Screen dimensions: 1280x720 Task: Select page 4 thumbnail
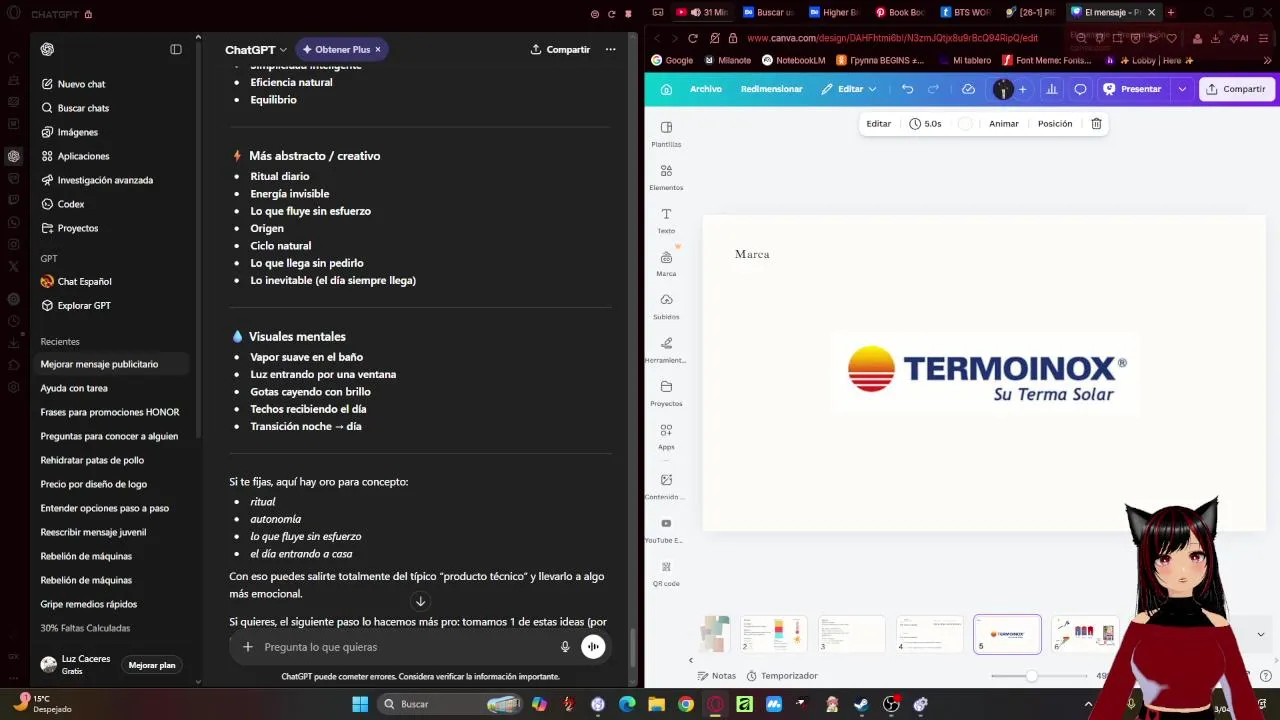pos(930,634)
